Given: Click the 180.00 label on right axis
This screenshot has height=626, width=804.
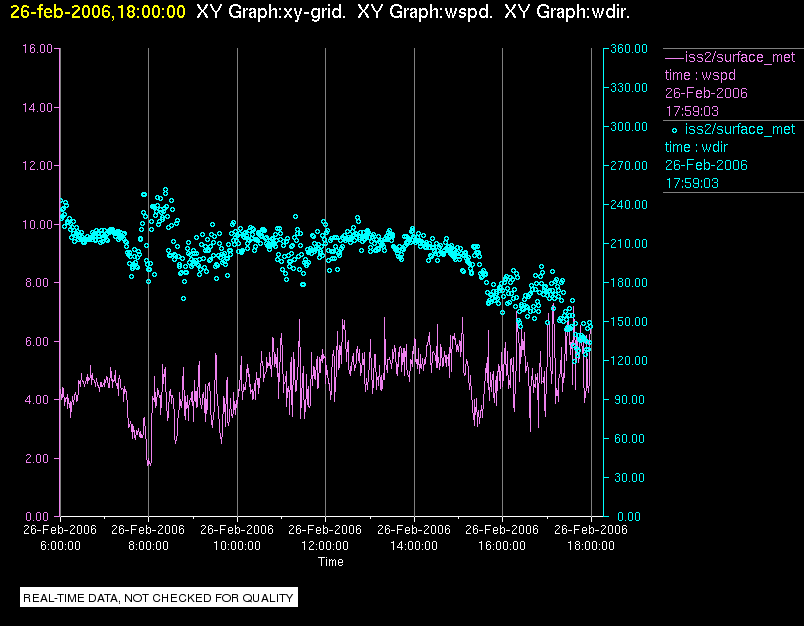Looking at the screenshot, I should coord(629,282).
